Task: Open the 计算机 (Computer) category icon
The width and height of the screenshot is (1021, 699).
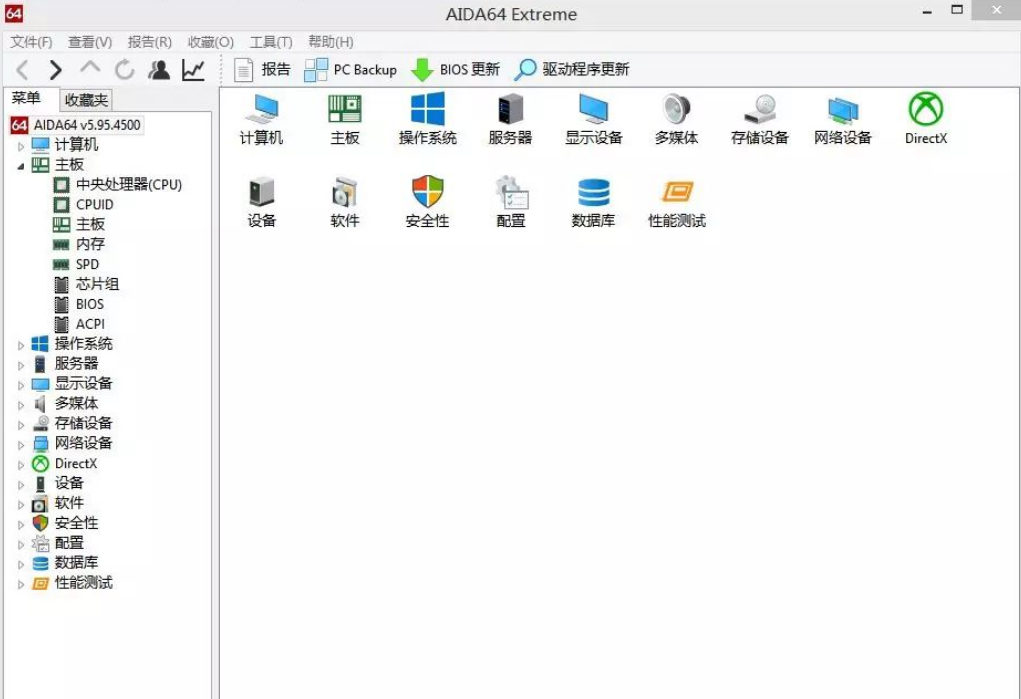Action: pyautogui.click(x=260, y=118)
